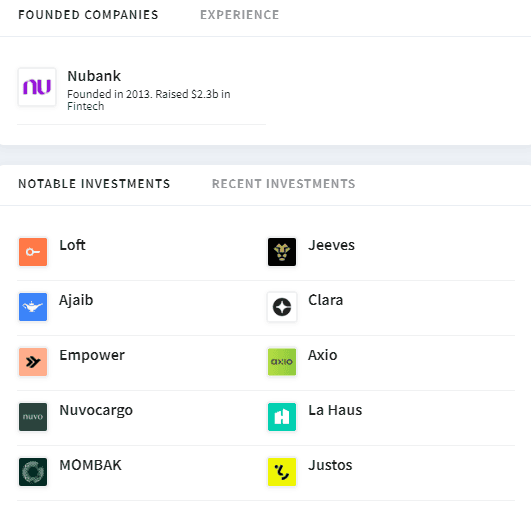This screenshot has height=515, width=531.
Task: Open the Nubank company name link
Action: pos(94,76)
